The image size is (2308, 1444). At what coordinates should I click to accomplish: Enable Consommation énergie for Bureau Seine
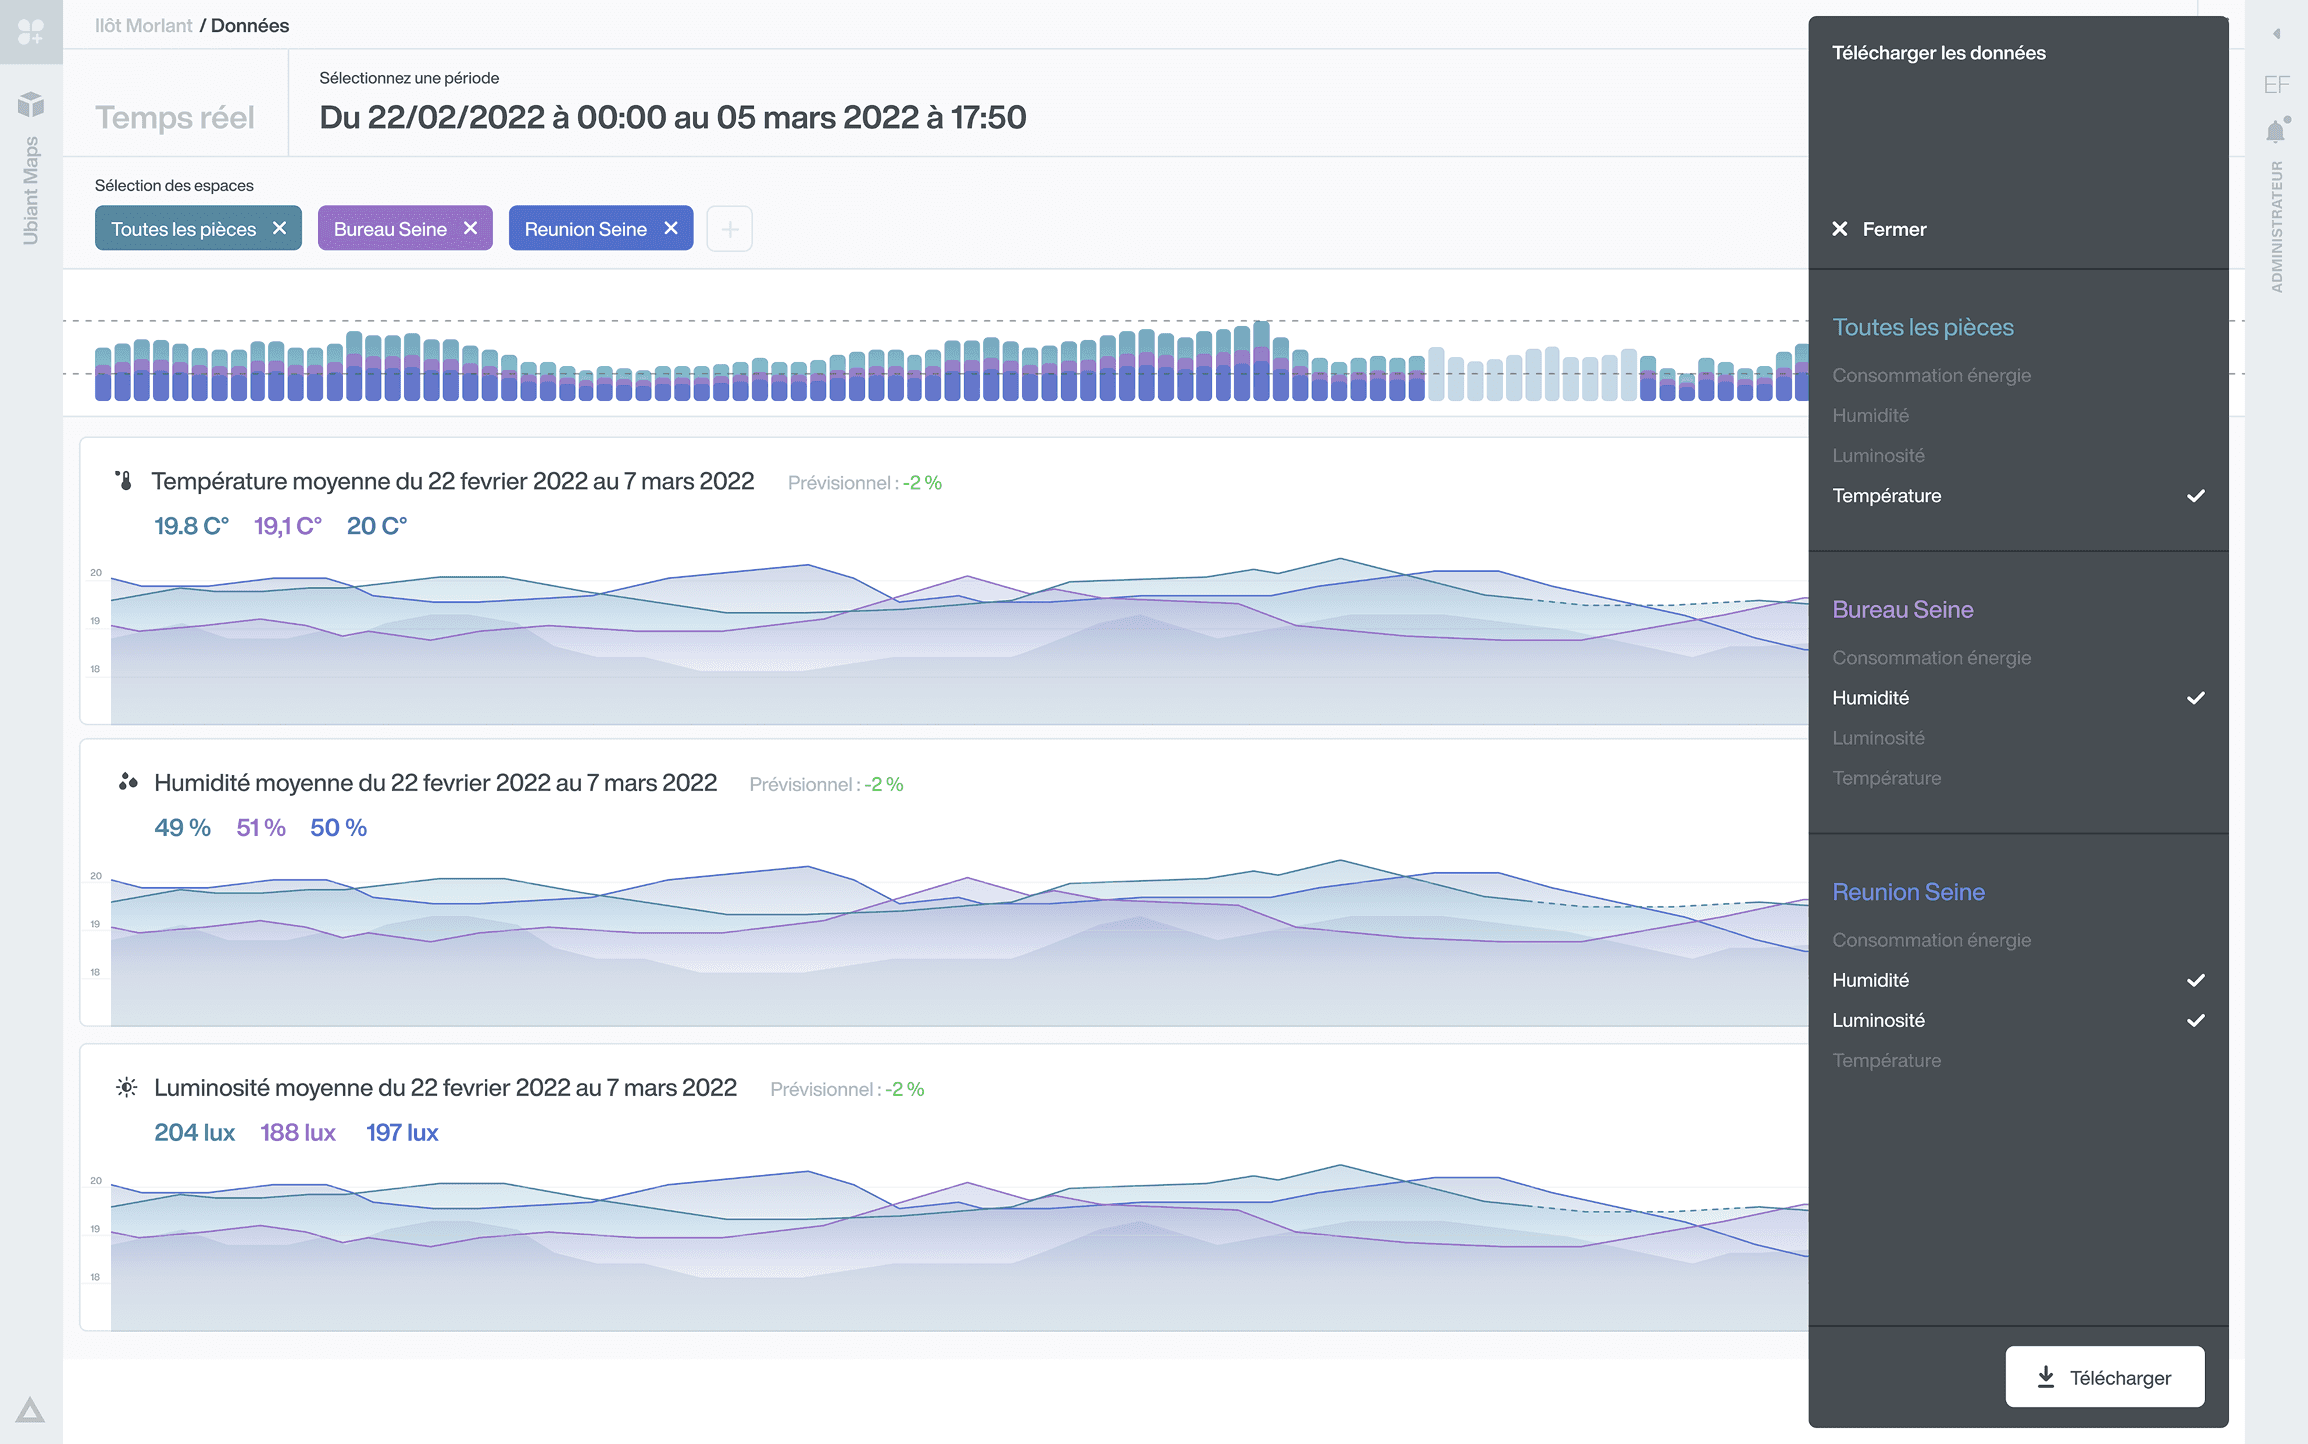(1931, 658)
